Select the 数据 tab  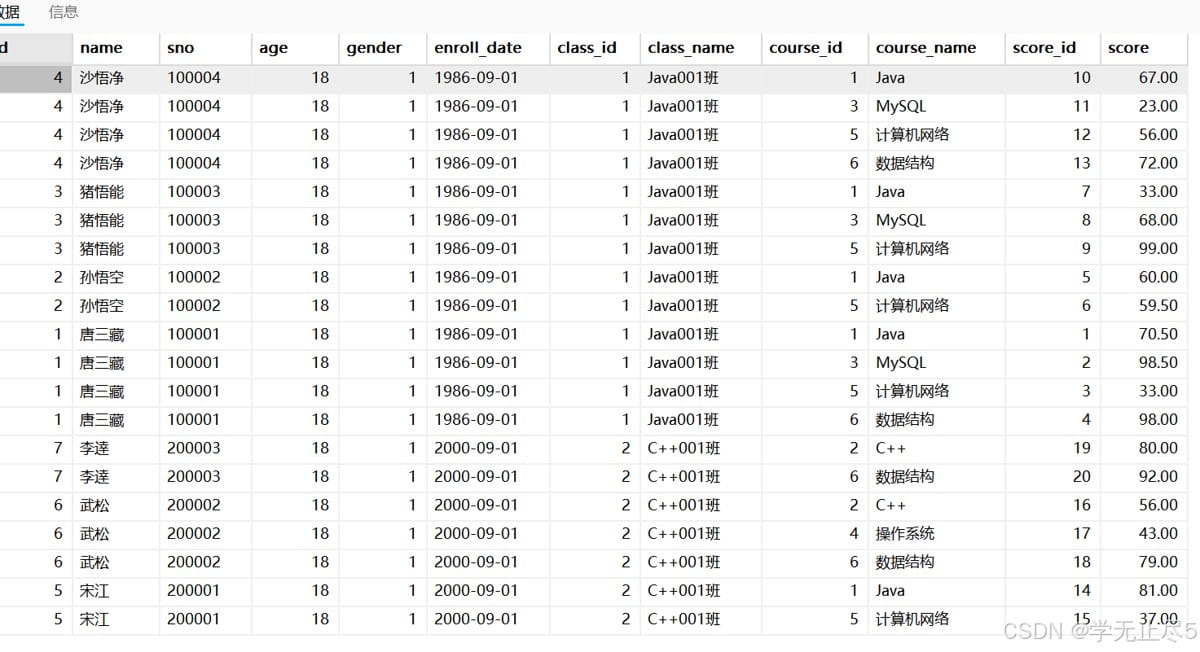[10, 12]
